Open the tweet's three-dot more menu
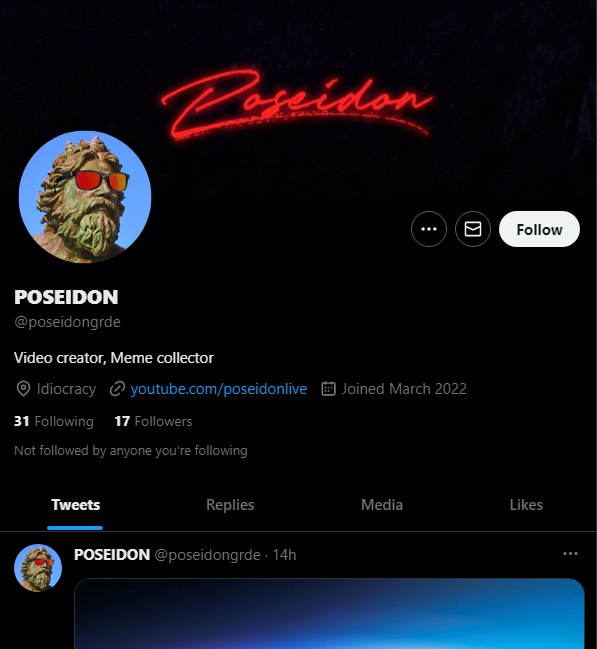The width and height of the screenshot is (597, 649). click(570, 553)
